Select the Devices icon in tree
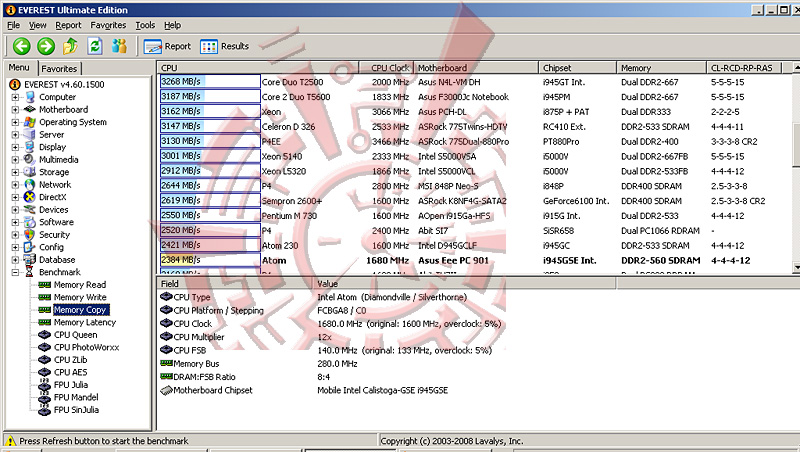The image size is (800, 452). click(30, 210)
